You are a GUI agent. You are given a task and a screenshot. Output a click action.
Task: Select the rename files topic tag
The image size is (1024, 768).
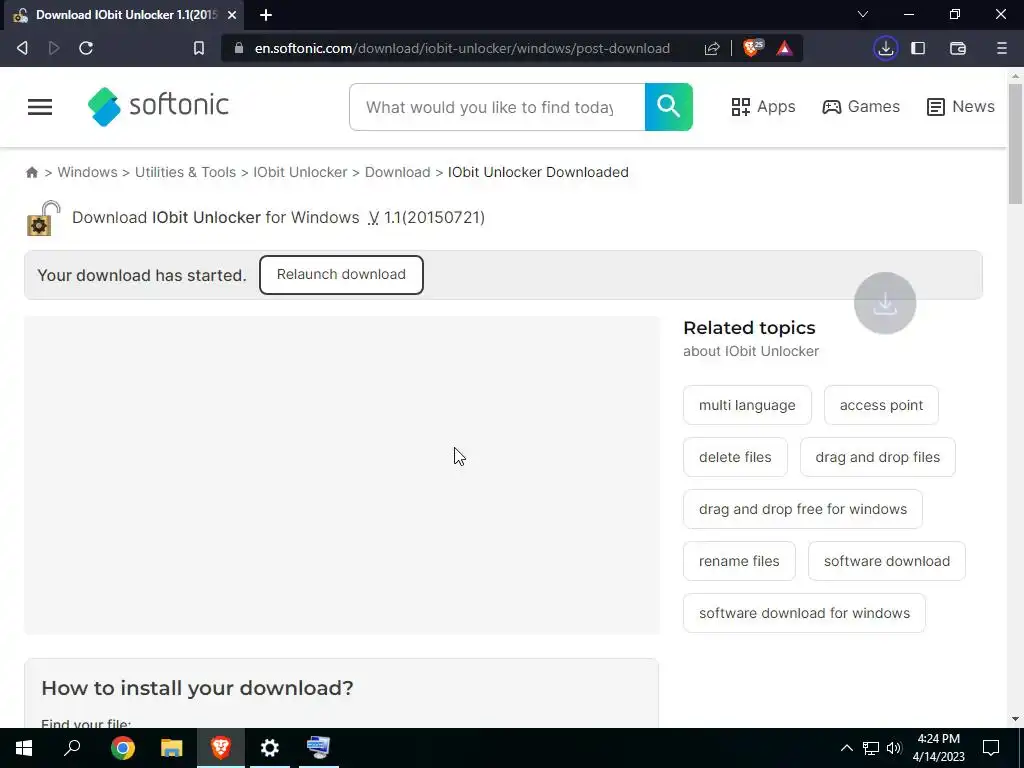tap(739, 561)
